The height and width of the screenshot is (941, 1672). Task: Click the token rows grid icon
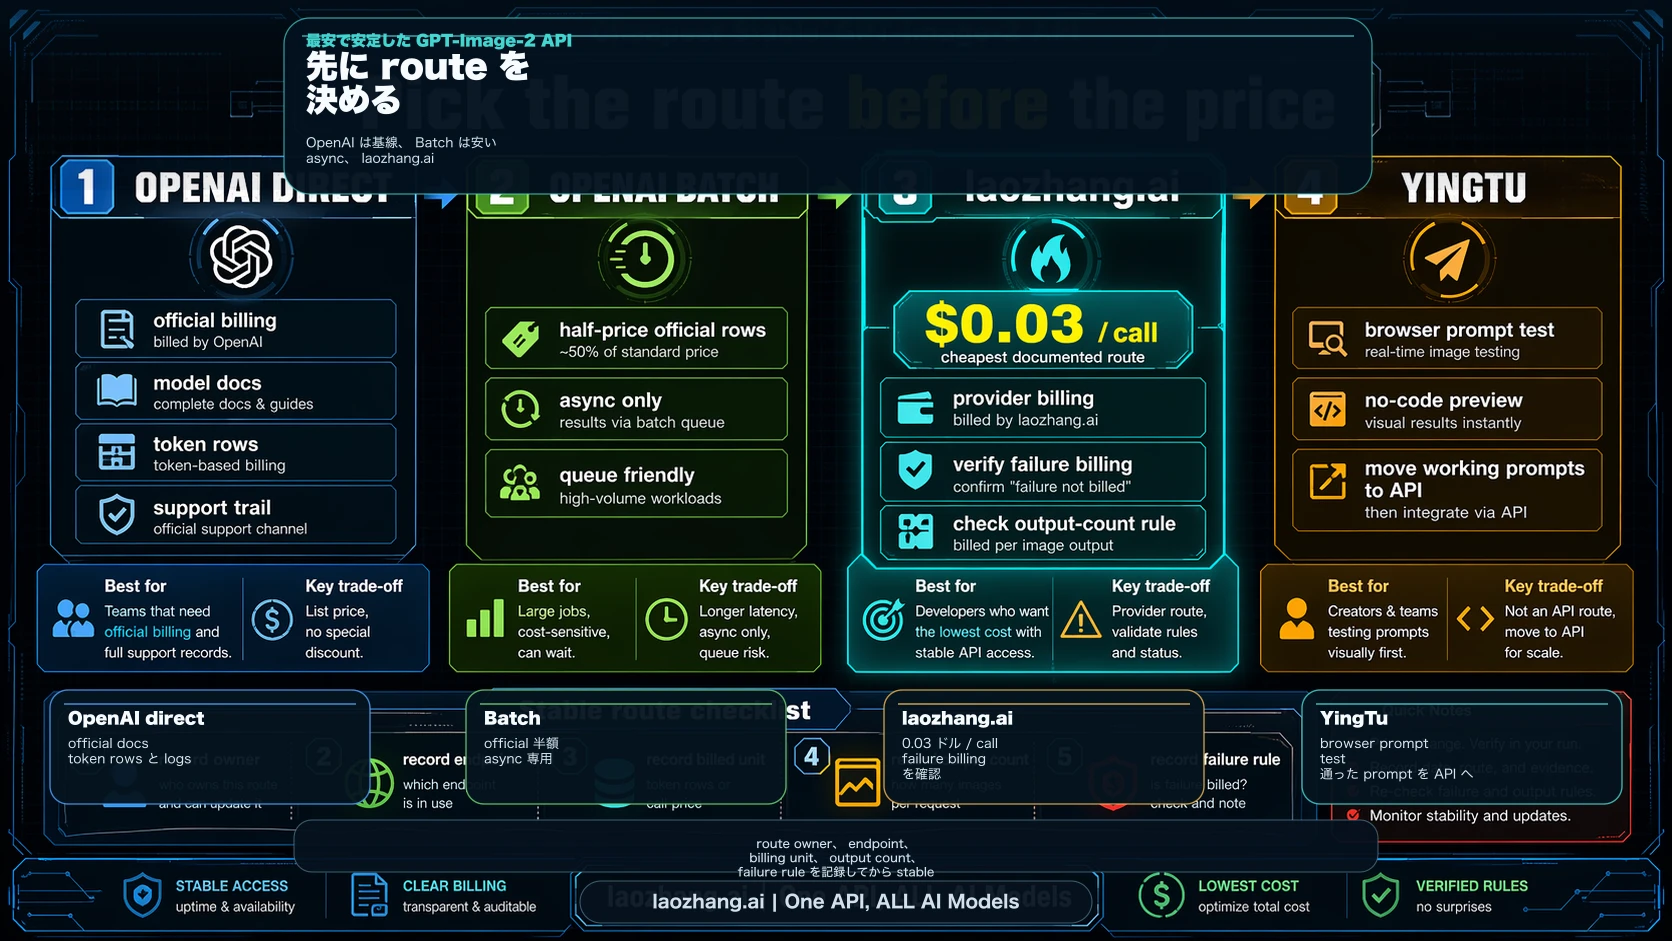[117, 453]
